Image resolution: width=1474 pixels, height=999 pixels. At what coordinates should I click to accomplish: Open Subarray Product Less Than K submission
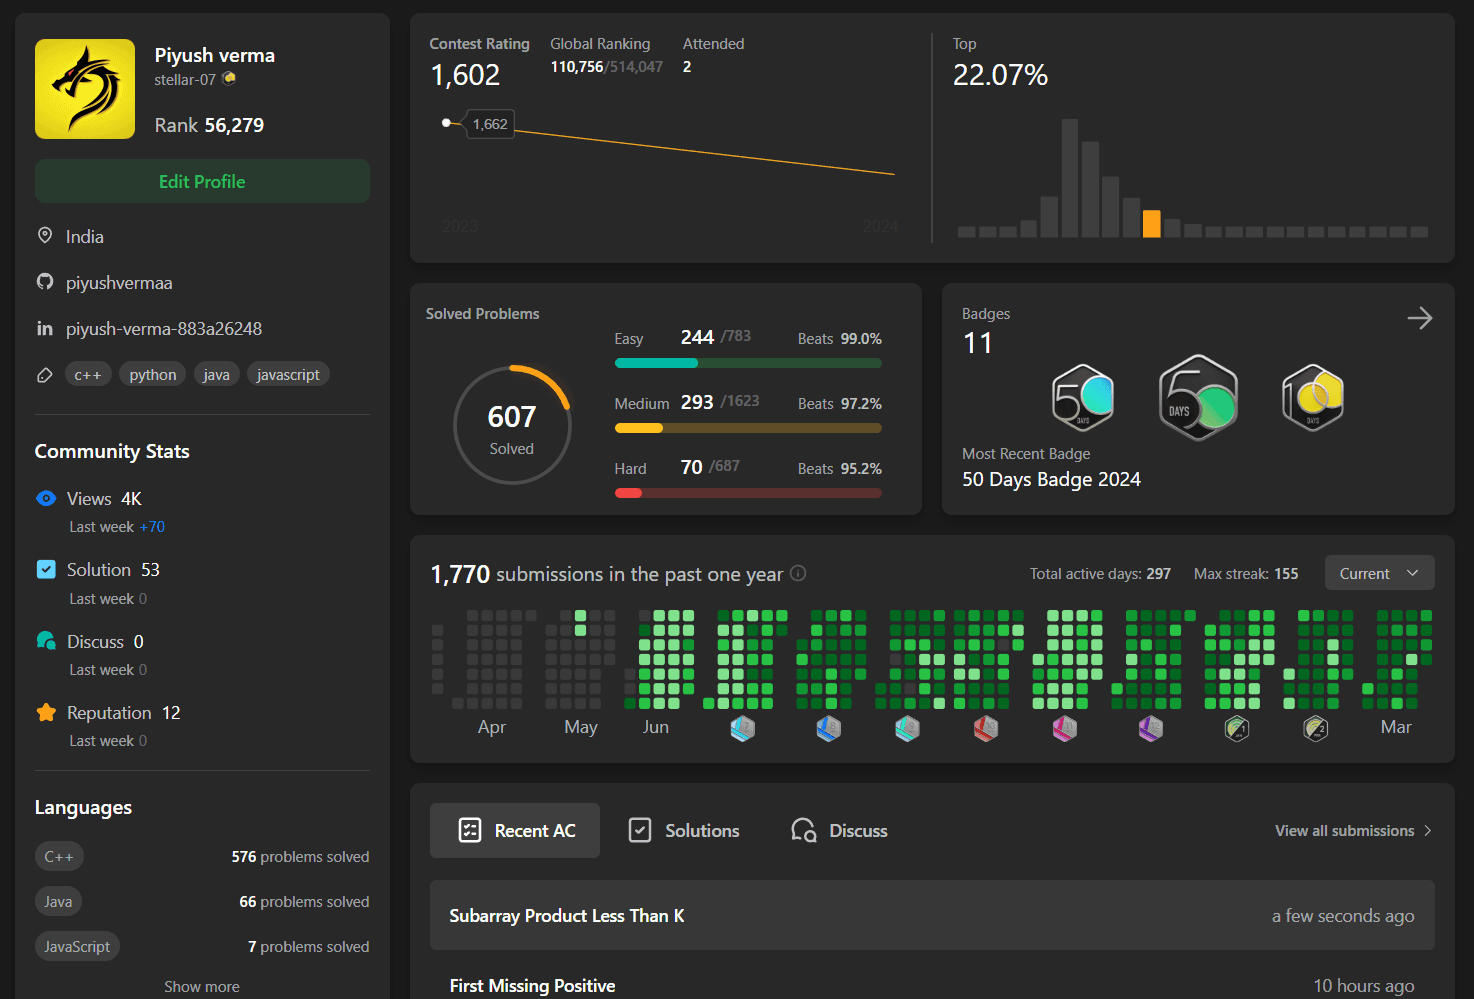click(567, 916)
